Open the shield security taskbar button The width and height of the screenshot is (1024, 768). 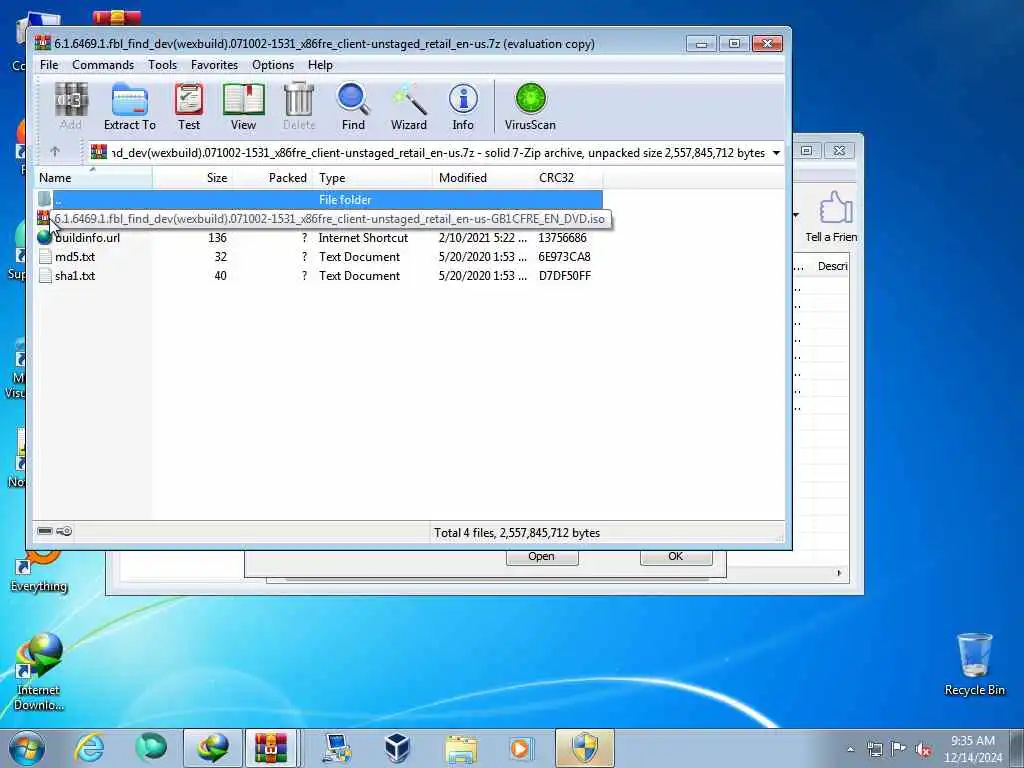point(584,748)
